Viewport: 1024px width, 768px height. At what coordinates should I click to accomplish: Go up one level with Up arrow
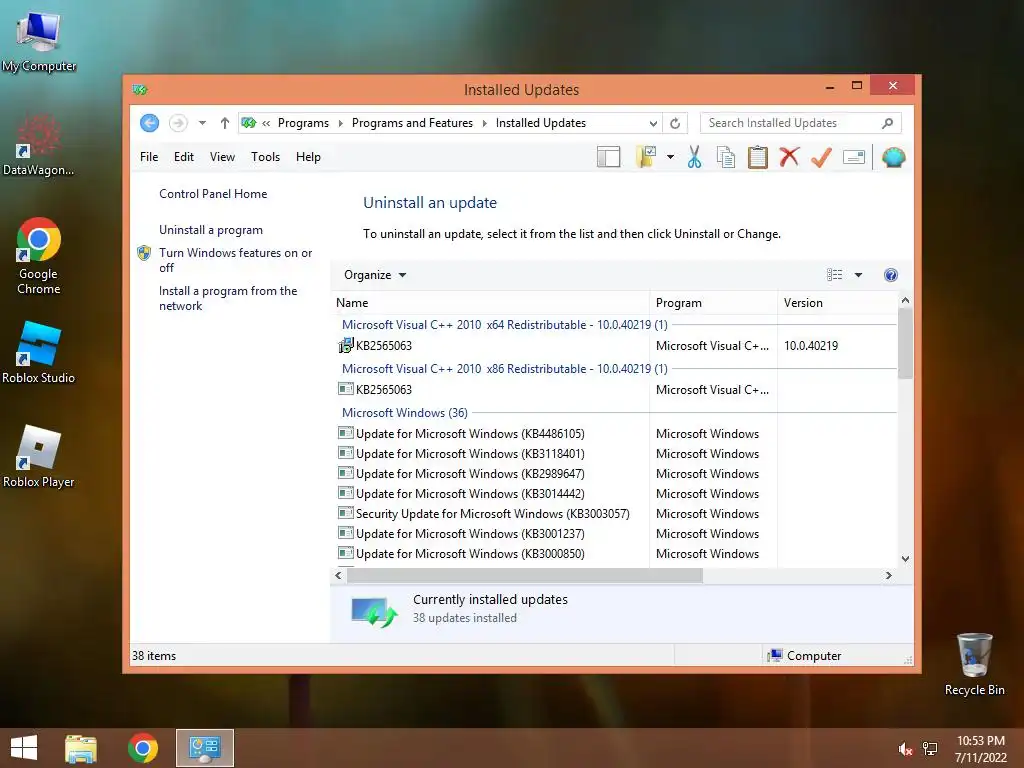(x=225, y=123)
